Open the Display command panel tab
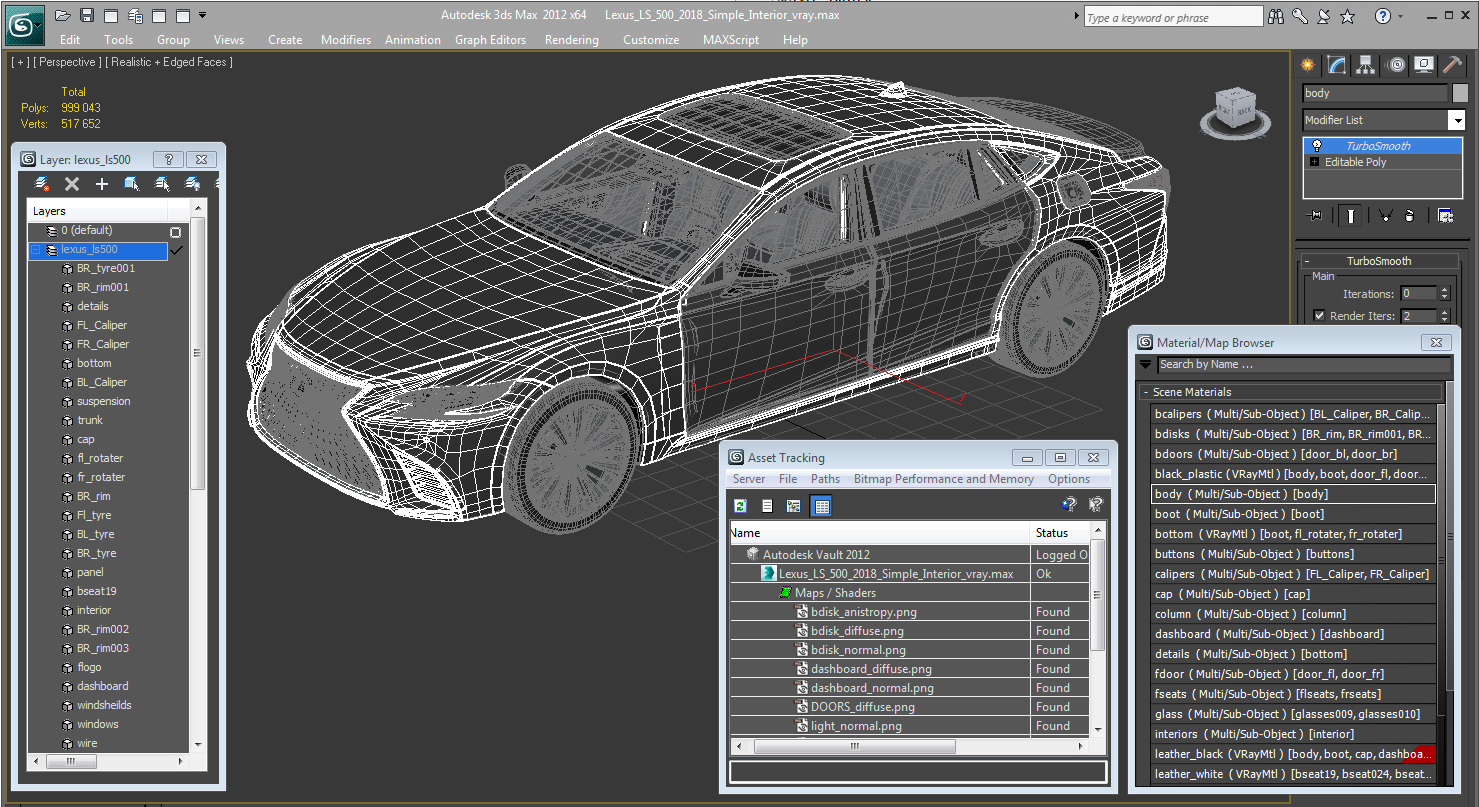Viewport: 1479px width, 807px height. tap(1424, 65)
